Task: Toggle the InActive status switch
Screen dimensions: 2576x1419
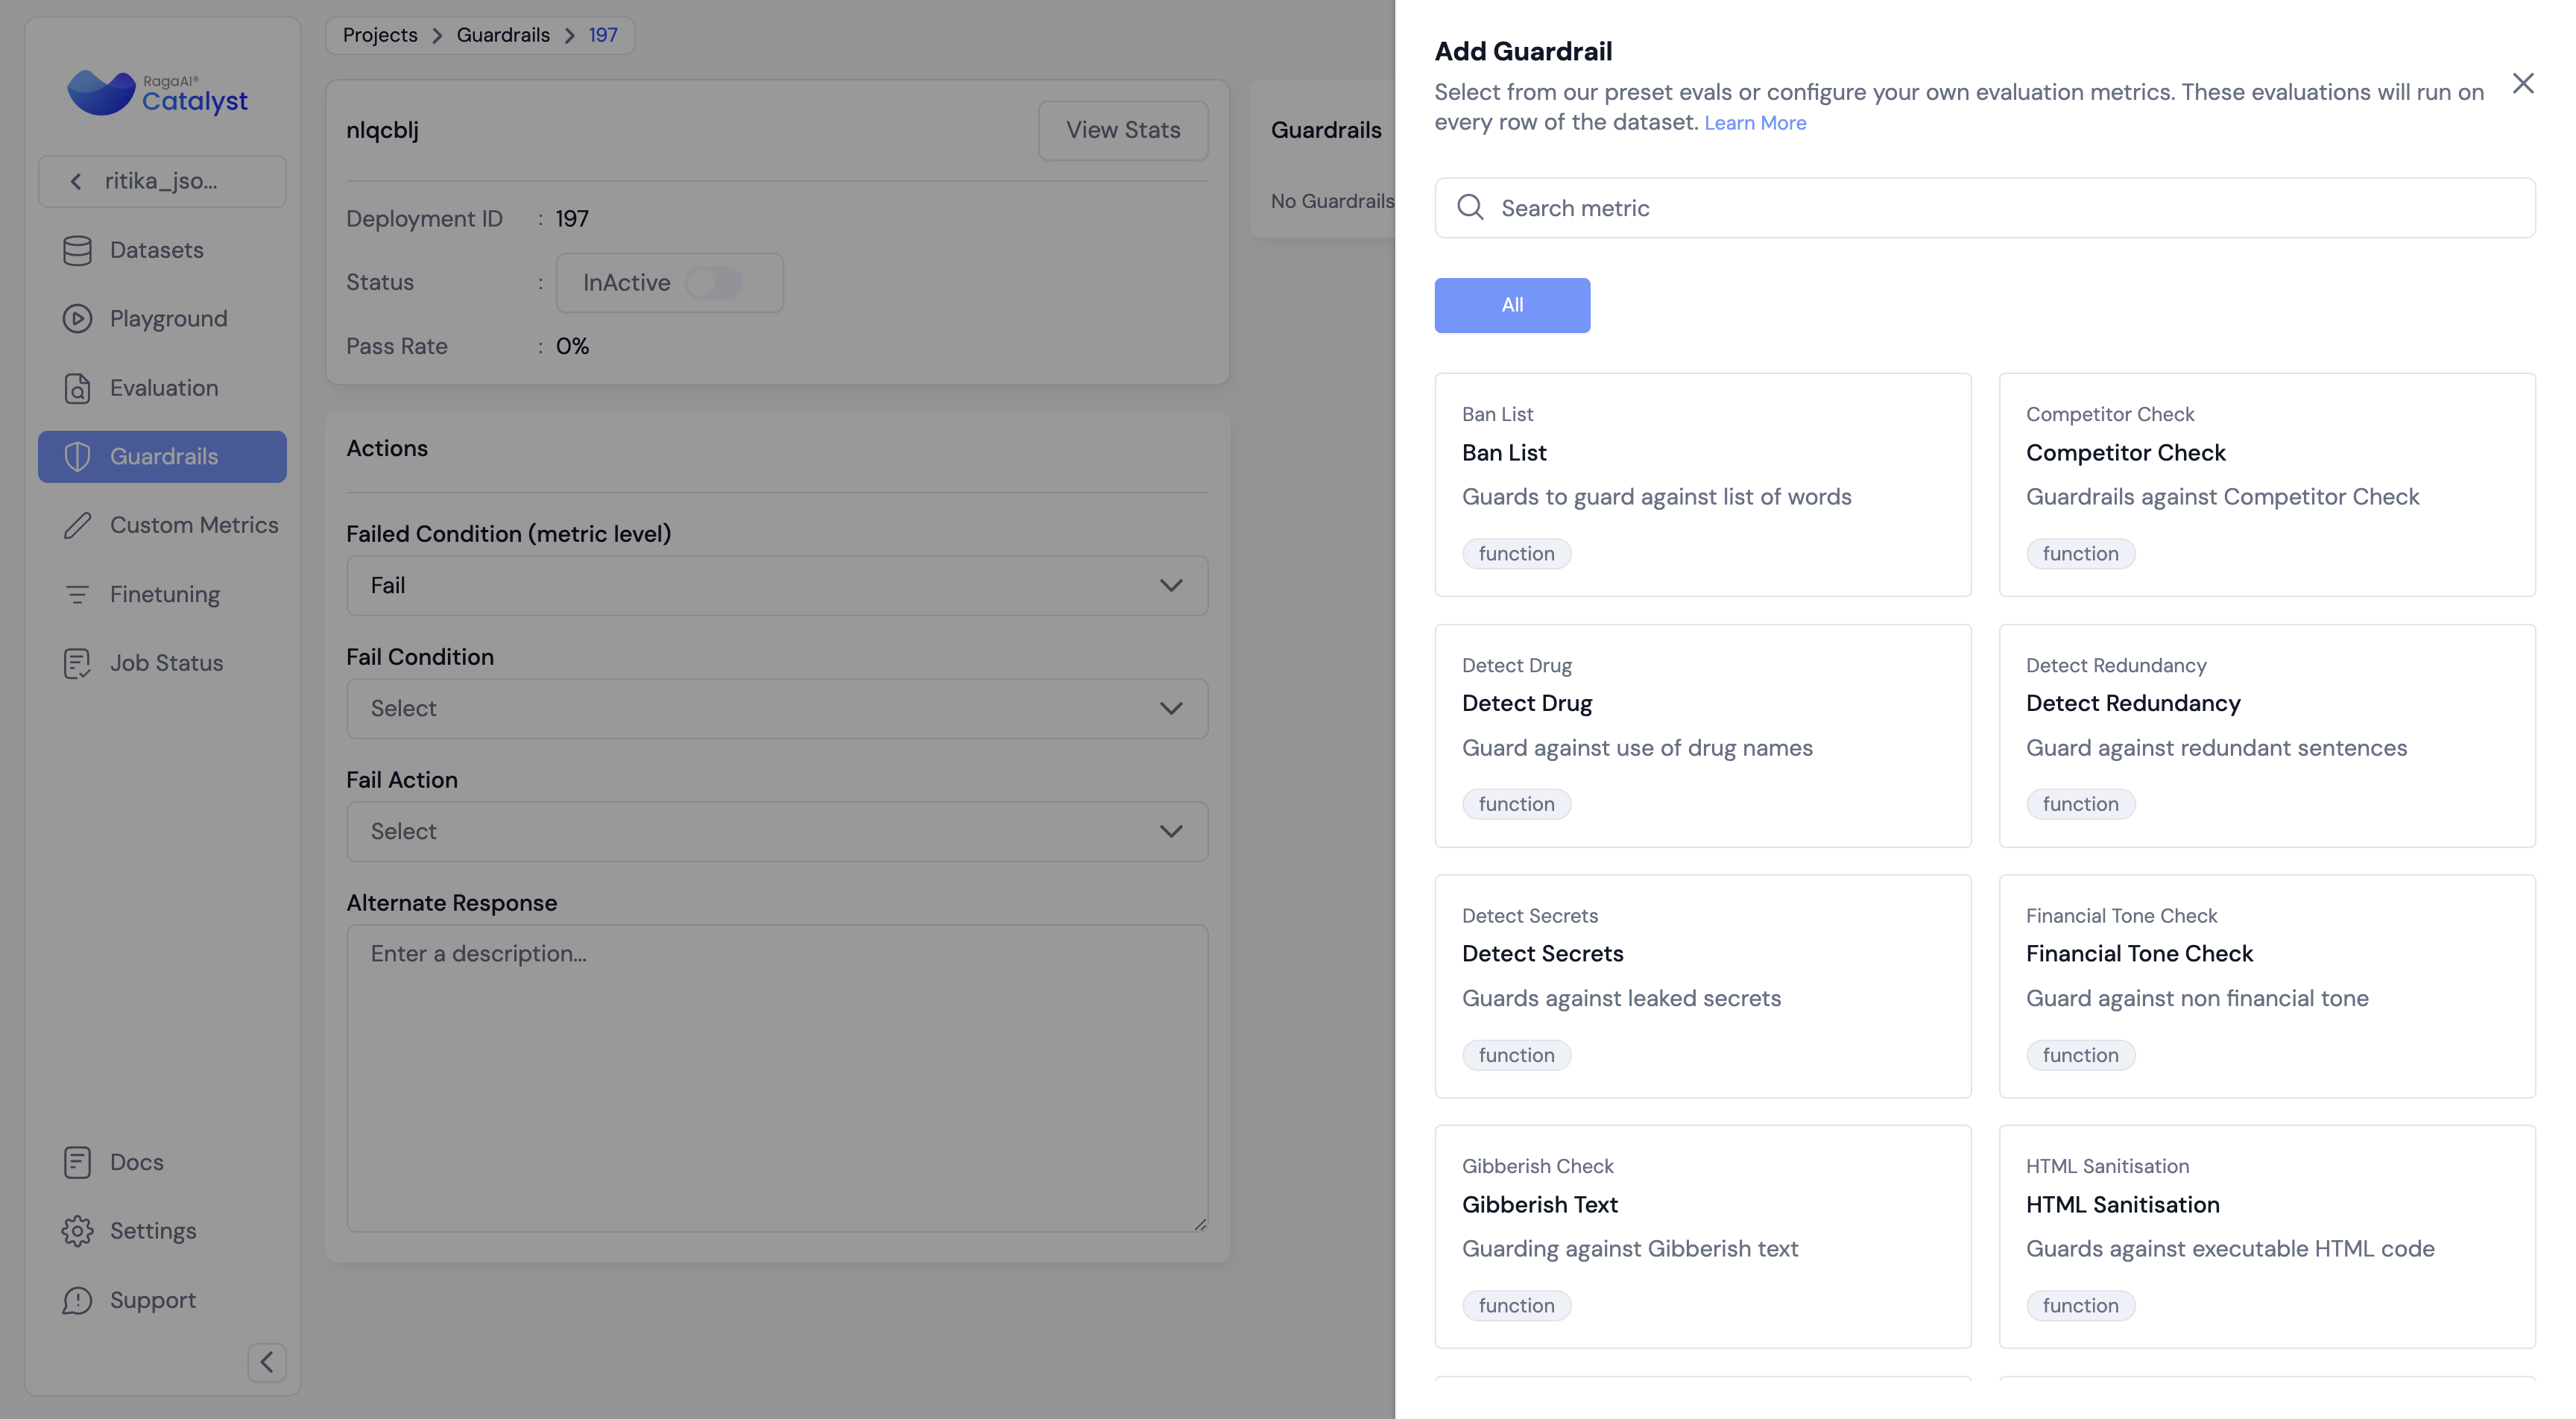Action: (713, 283)
